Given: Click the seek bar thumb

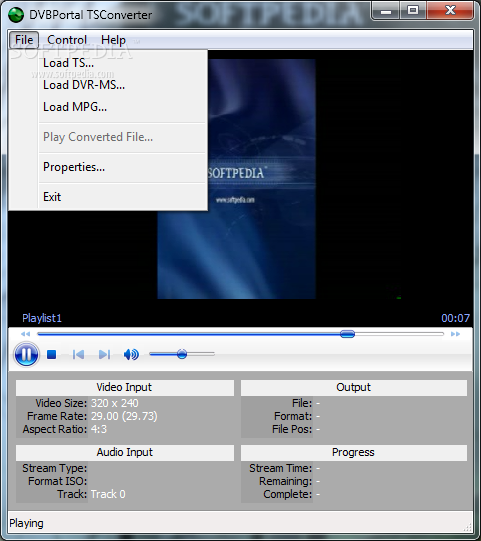Looking at the screenshot, I should 347,334.
